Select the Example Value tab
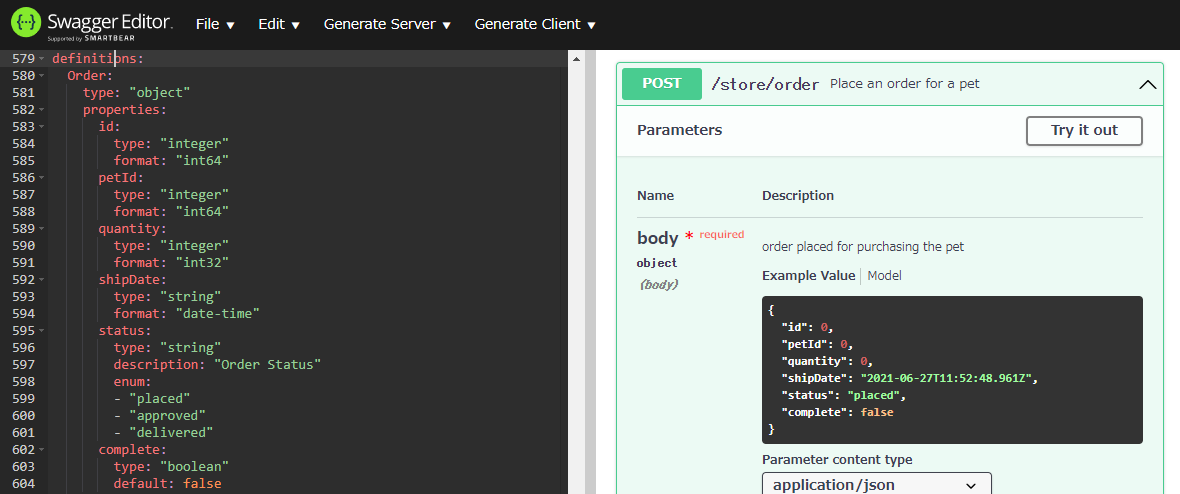1180x494 pixels. point(808,276)
